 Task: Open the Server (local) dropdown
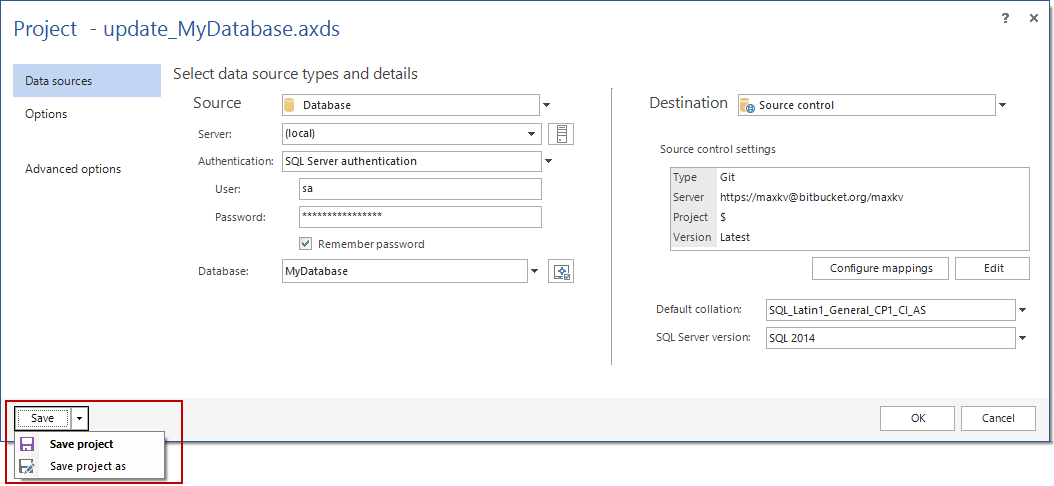pos(533,134)
